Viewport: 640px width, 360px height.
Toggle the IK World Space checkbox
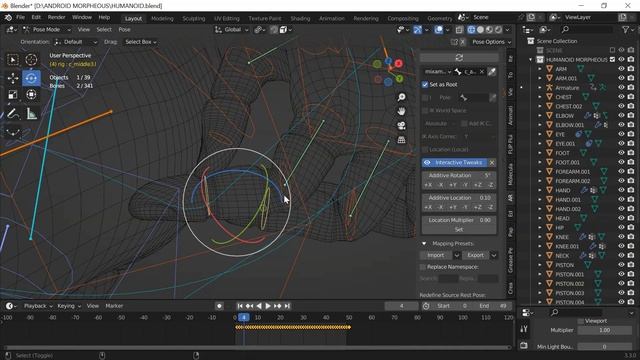pos(425,111)
